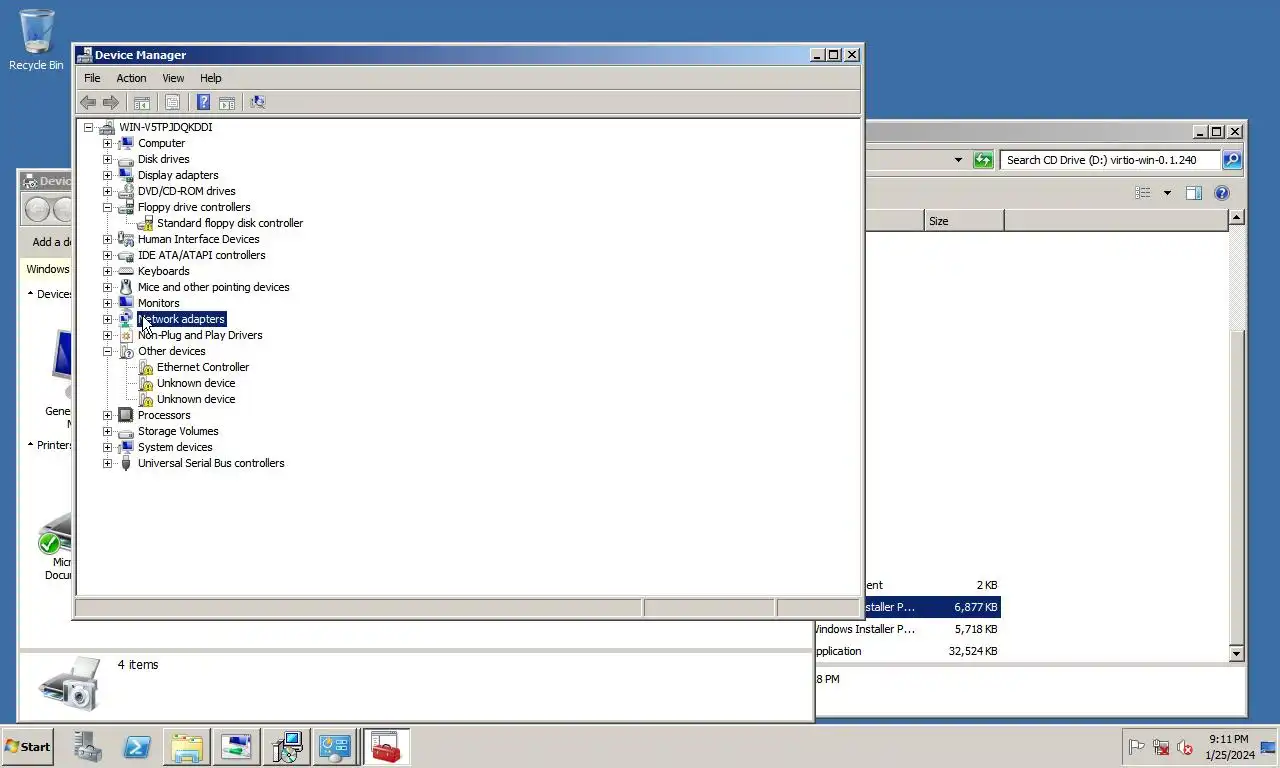
Task: Open the Help menu
Action: coord(210,78)
